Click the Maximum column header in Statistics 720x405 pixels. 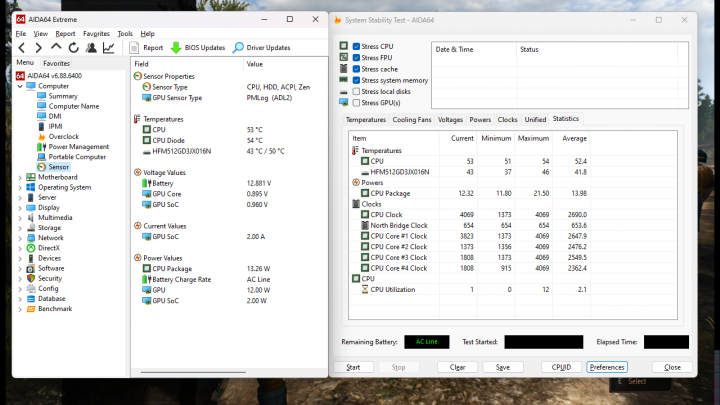[533, 138]
